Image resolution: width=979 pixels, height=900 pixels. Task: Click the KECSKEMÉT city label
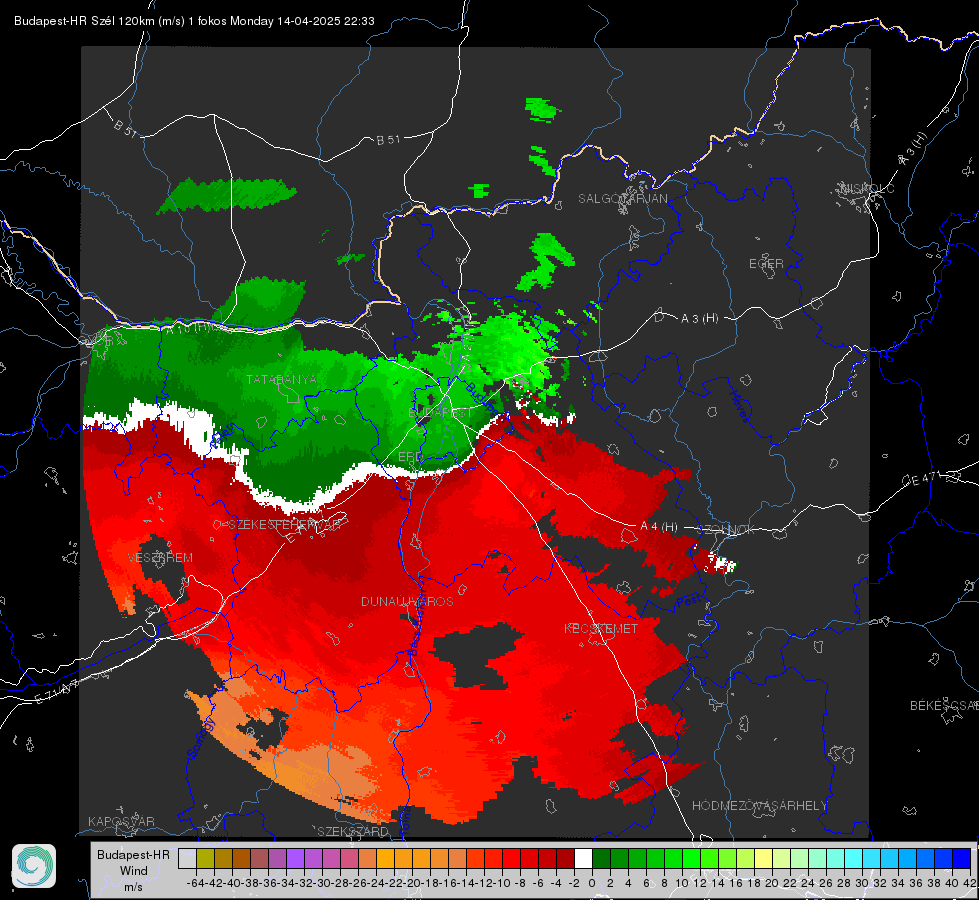click(x=601, y=628)
